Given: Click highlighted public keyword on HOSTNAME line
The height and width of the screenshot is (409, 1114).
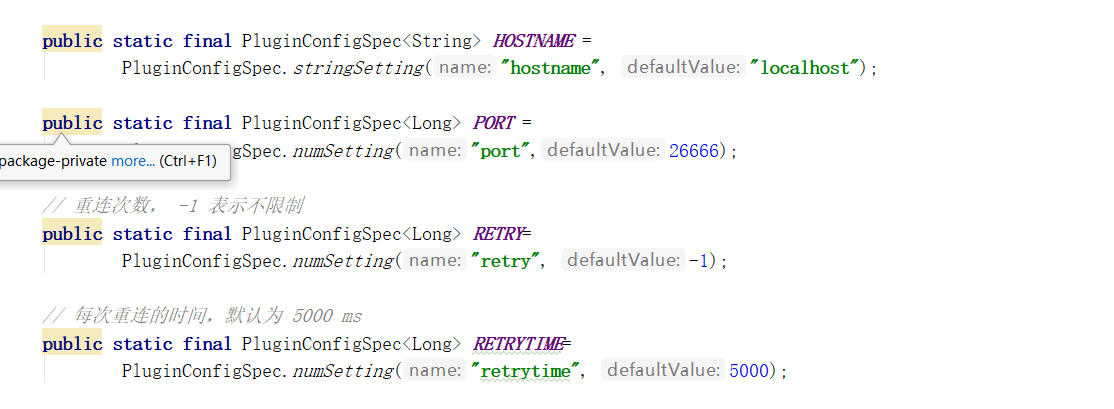Looking at the screenshot, I should [72, 41].
